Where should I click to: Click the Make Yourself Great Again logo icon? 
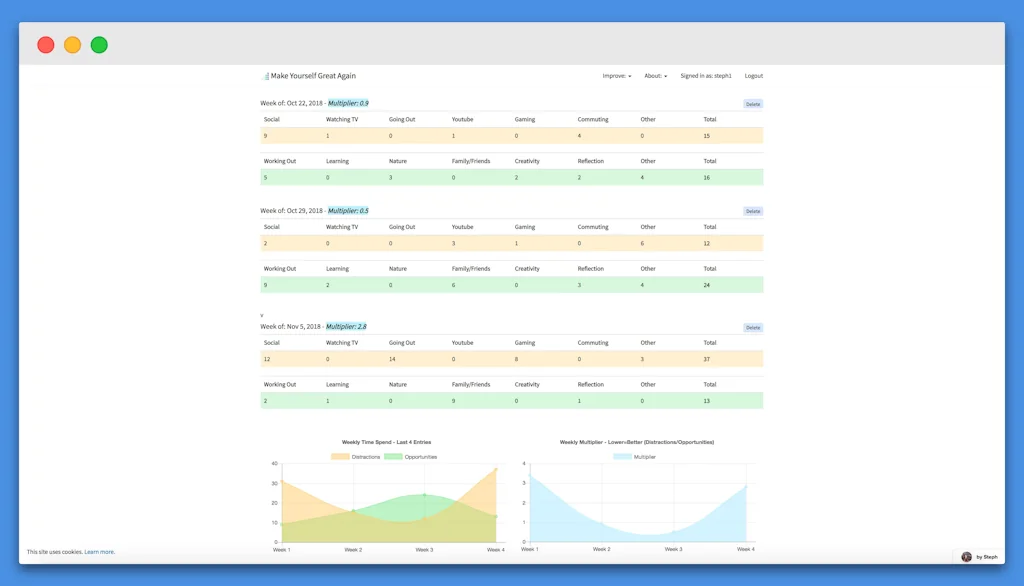coord(265,76)
